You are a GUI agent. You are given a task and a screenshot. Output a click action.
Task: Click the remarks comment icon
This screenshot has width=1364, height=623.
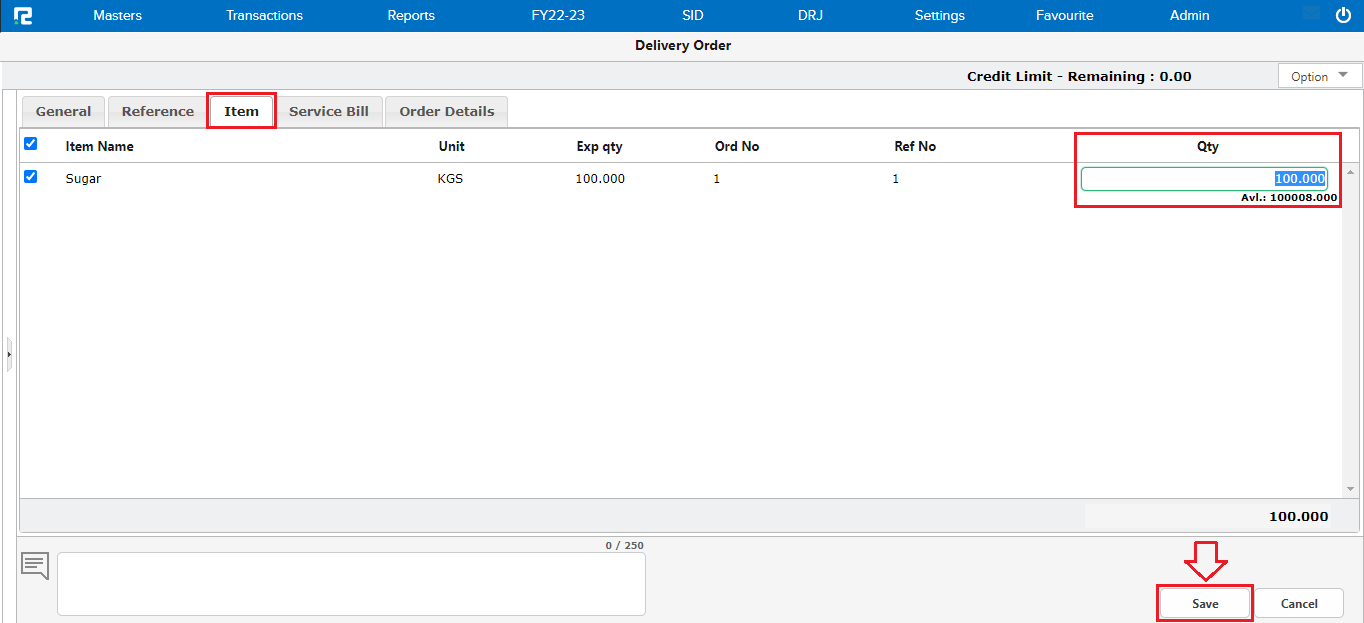(35, 566)
